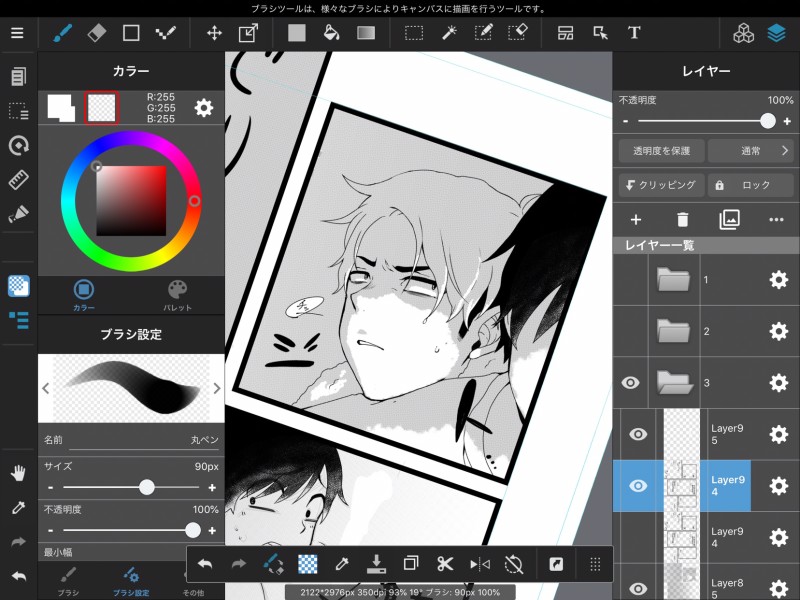Image resolution: width=800 pixels, height=600 pixels.
Task: Select the foreground/background color swatches
Action: pyautogui.click(x=61, y=108)
